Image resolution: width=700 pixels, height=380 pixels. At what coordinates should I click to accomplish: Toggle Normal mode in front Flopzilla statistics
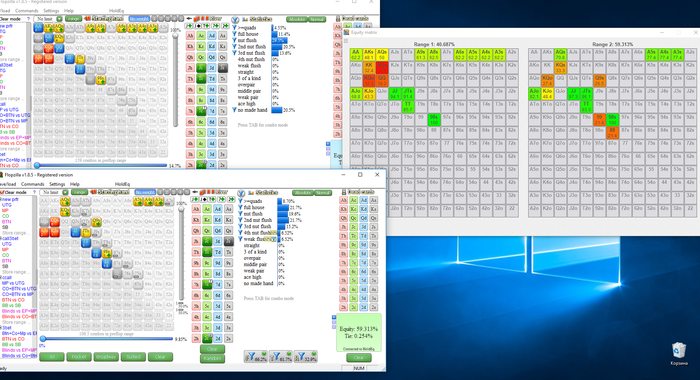[x=322, y=192]
